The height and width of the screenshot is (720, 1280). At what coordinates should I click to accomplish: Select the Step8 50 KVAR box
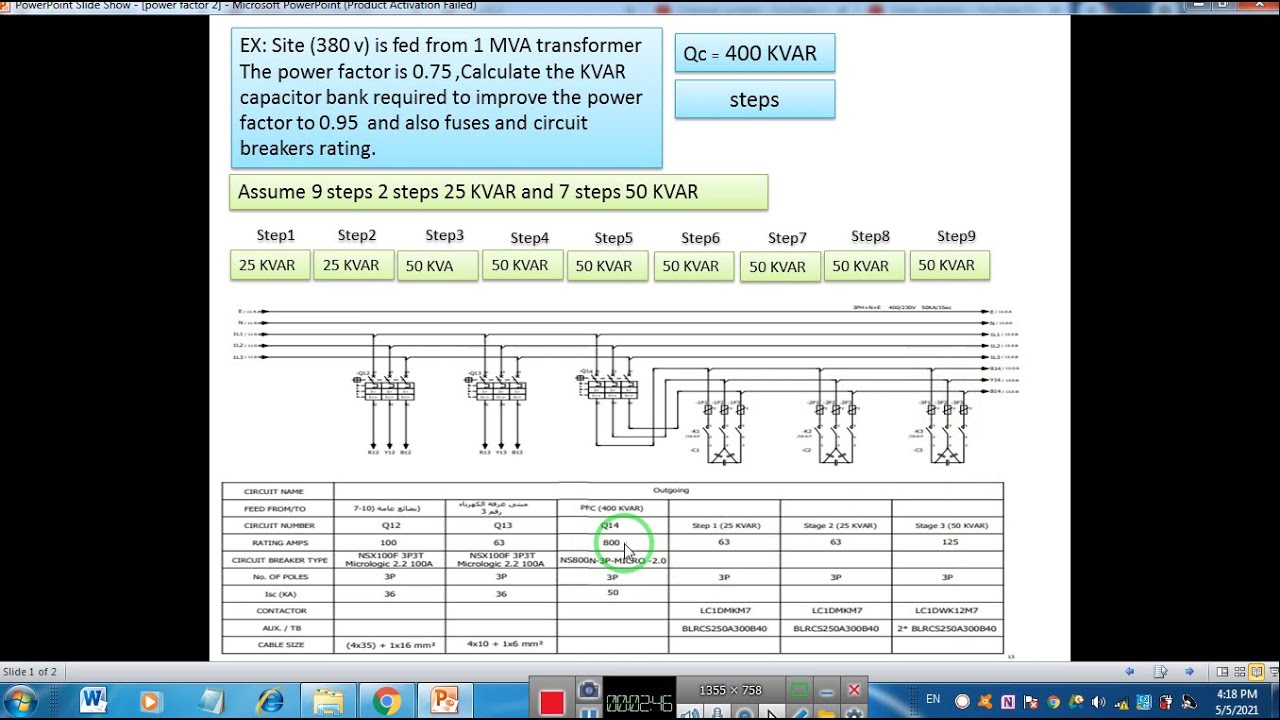coord(864,267)
